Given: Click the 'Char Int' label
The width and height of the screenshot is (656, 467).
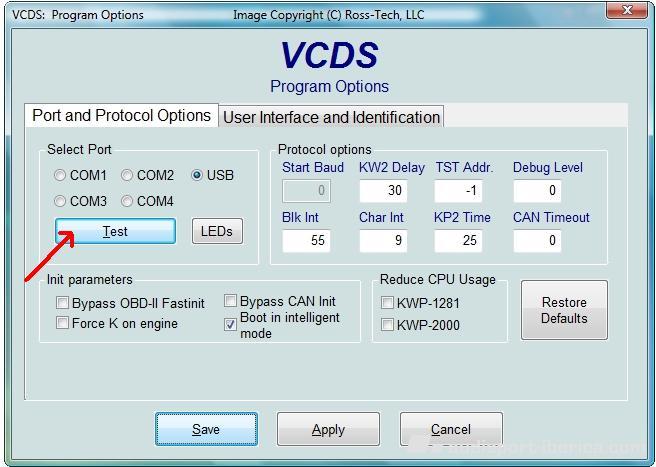Looking at the screenshot, I should (381, 217).
